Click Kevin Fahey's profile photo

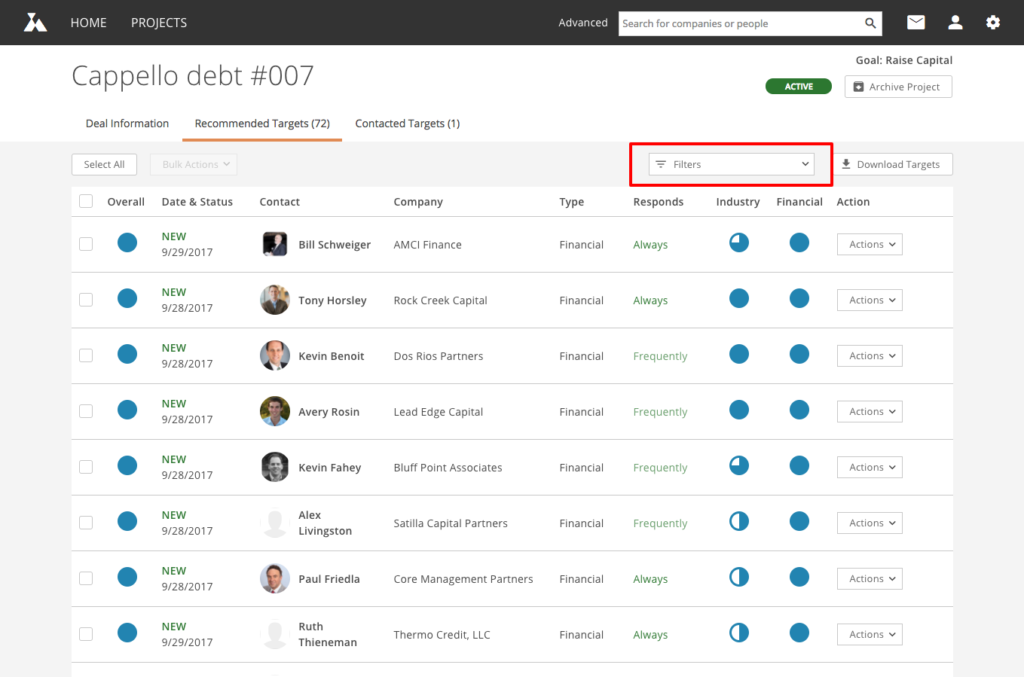tap(275, 467)
